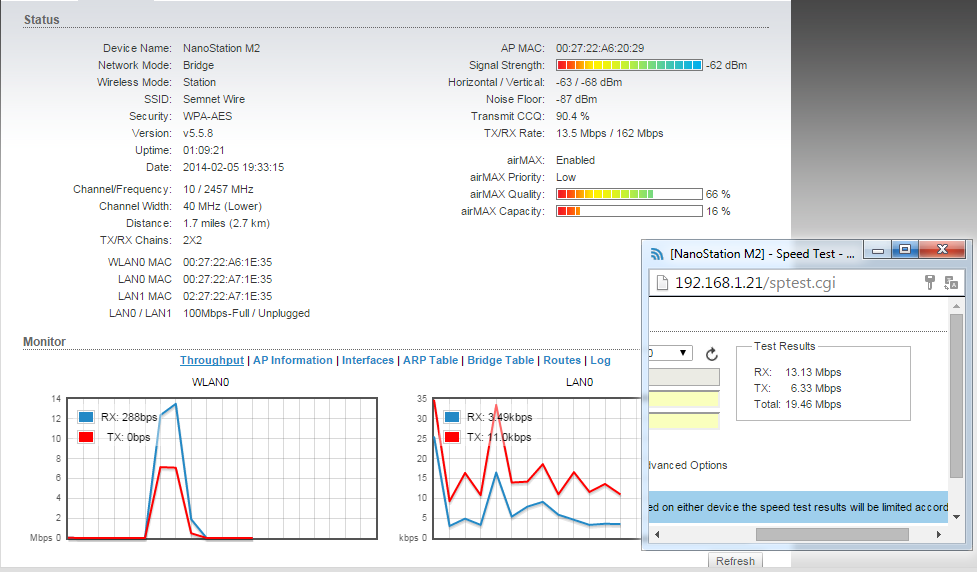
Task: Click the first yellow input field in Speed Test
Action: pyautogui.click(x=684, y=399)
